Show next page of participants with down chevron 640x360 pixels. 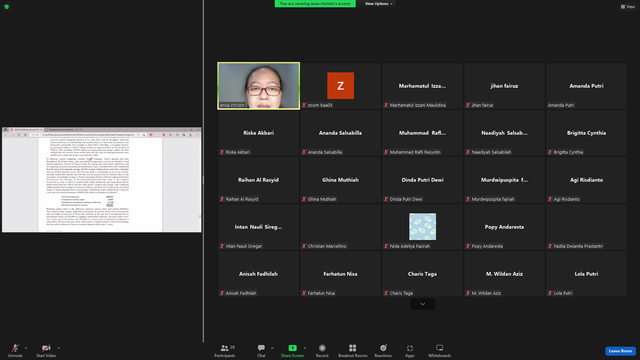[422, 304]
